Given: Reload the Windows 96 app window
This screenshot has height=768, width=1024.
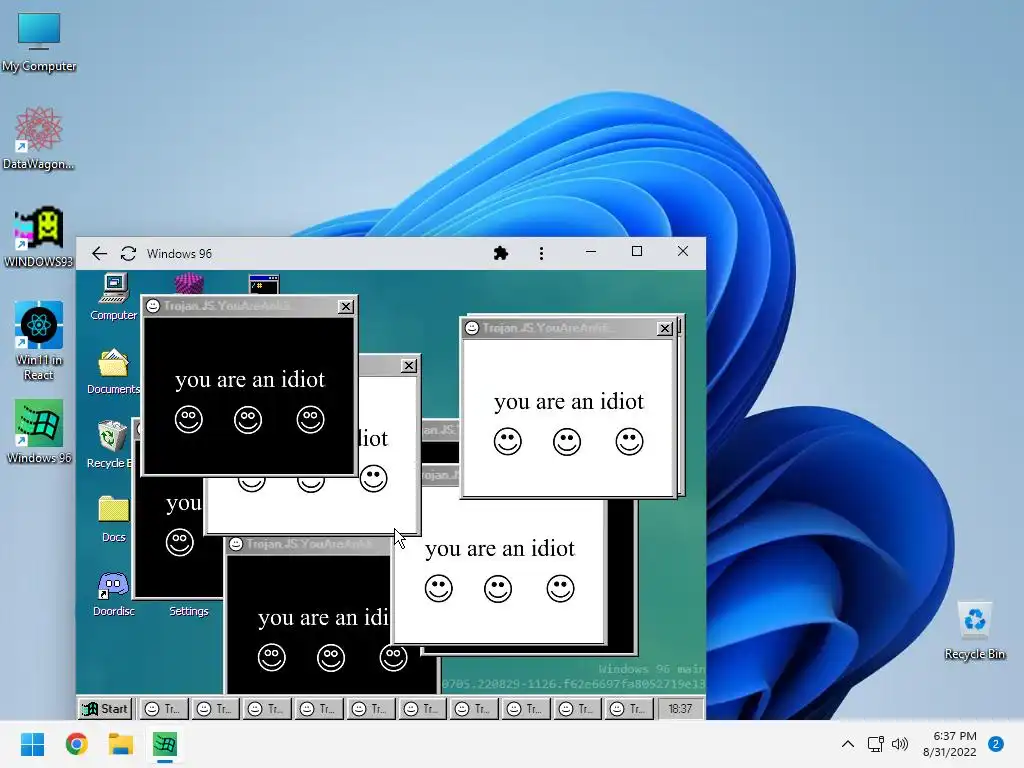Looking at the screenshot, I should 129,253.
